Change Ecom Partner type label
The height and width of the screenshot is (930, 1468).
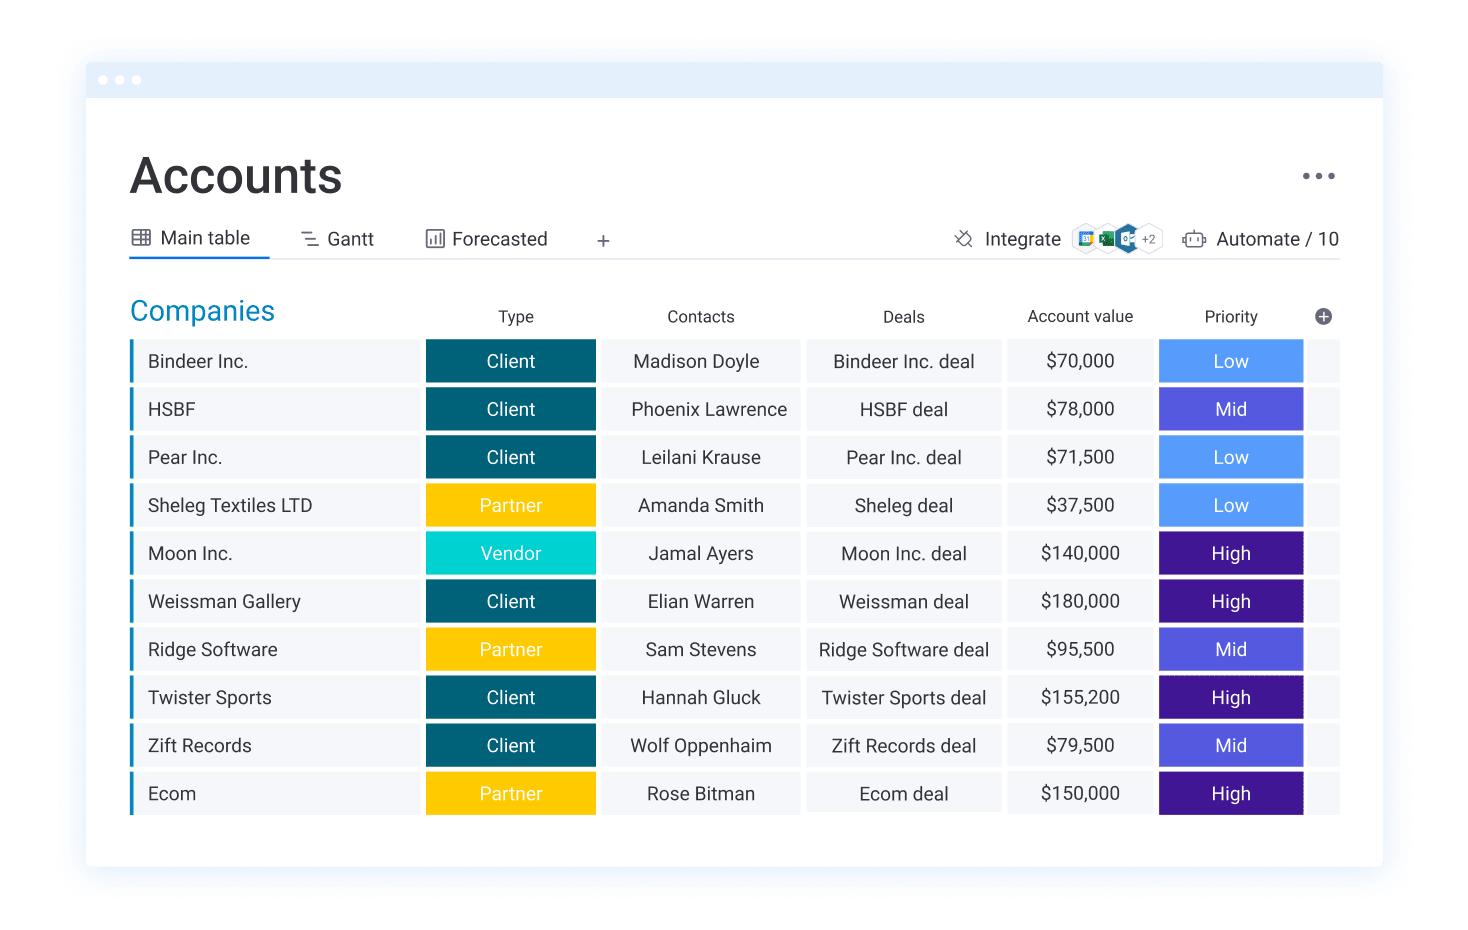(511, 793)
